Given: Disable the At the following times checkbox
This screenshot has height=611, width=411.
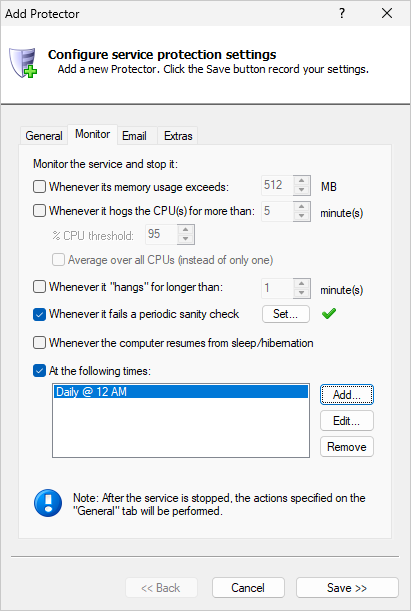Looking at the screenshot, I should click(39, 371).
